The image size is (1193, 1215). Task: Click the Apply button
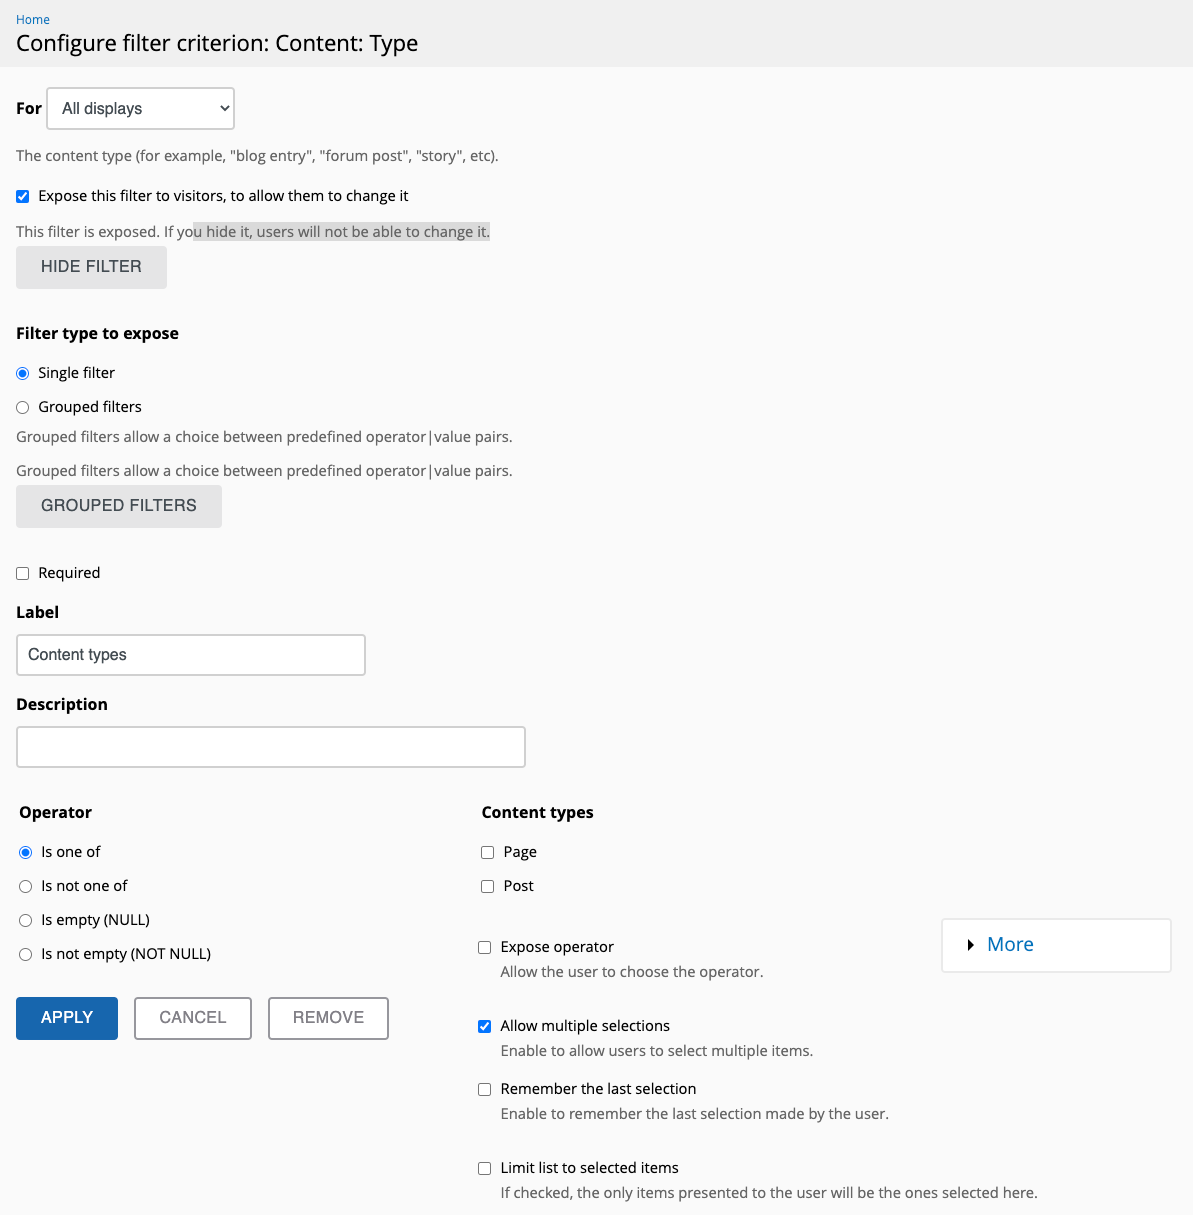pos(67,1018)
